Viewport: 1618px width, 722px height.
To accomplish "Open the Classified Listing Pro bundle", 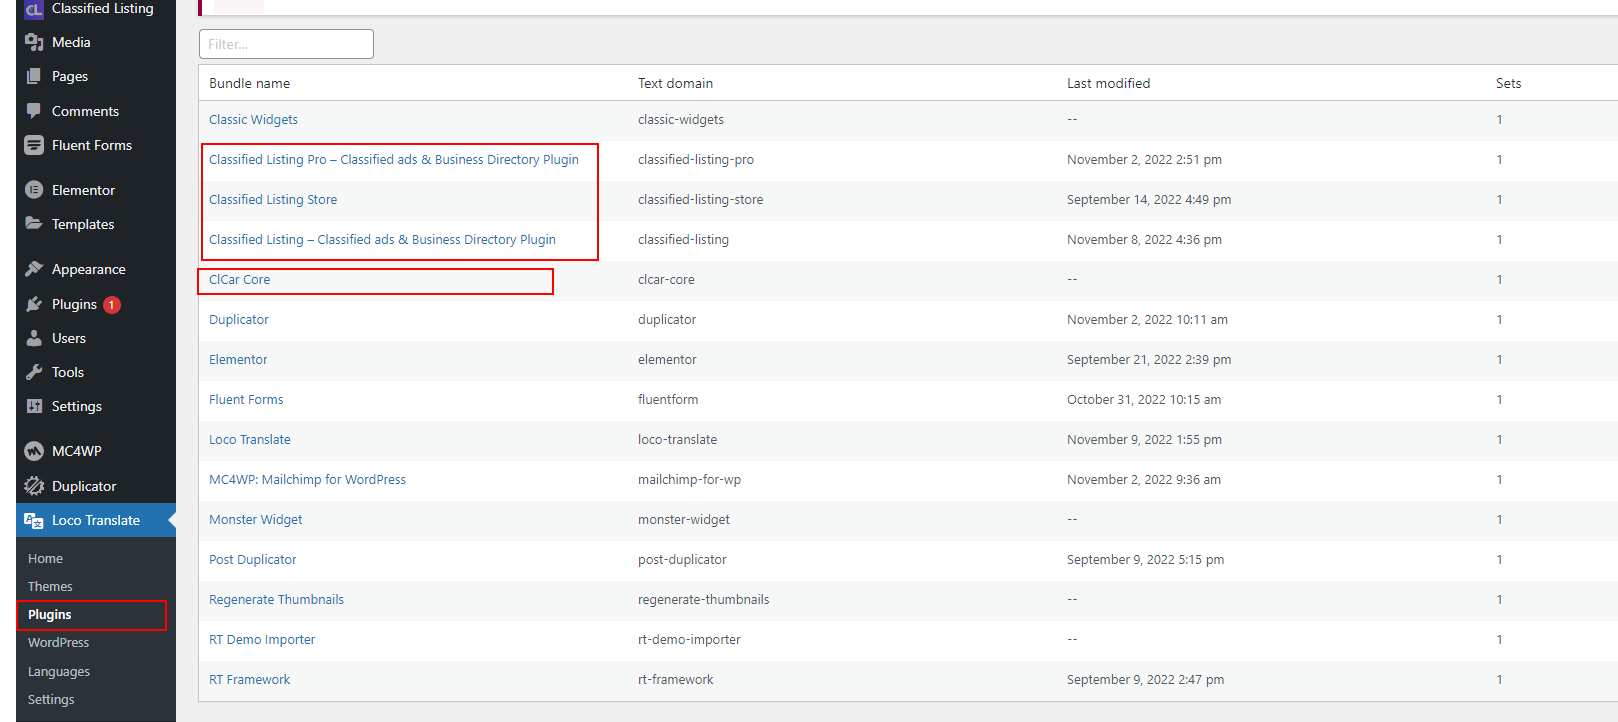I will click(394, 160).
